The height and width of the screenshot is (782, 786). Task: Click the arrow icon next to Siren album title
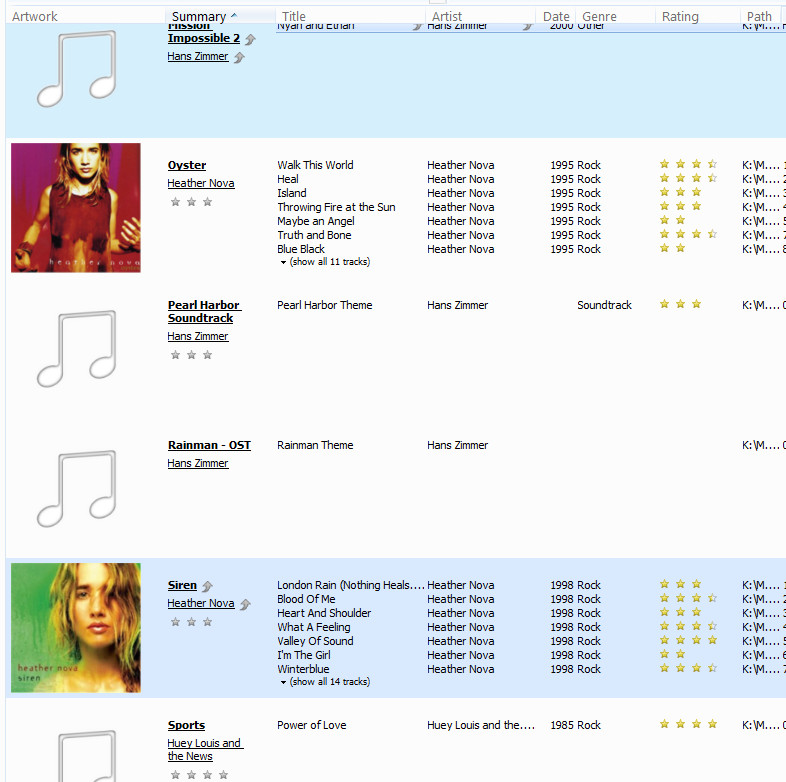207,586
